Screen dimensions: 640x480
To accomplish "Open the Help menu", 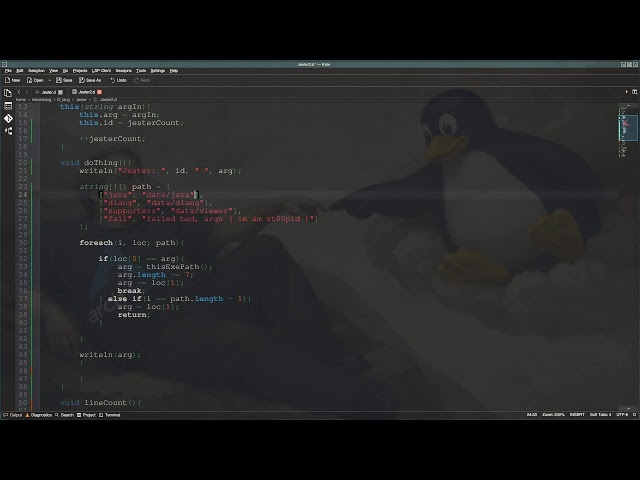I will click(173, 71).
